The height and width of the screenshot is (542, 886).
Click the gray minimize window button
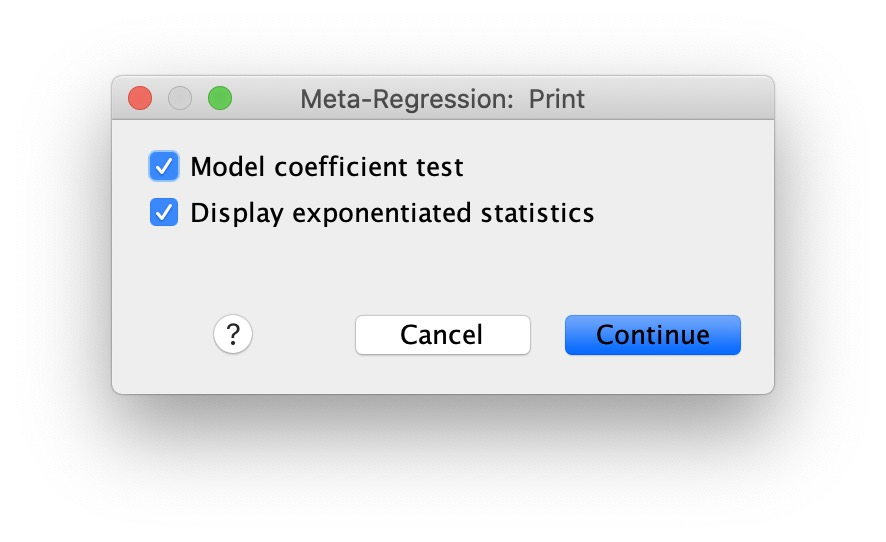[180, 98]
